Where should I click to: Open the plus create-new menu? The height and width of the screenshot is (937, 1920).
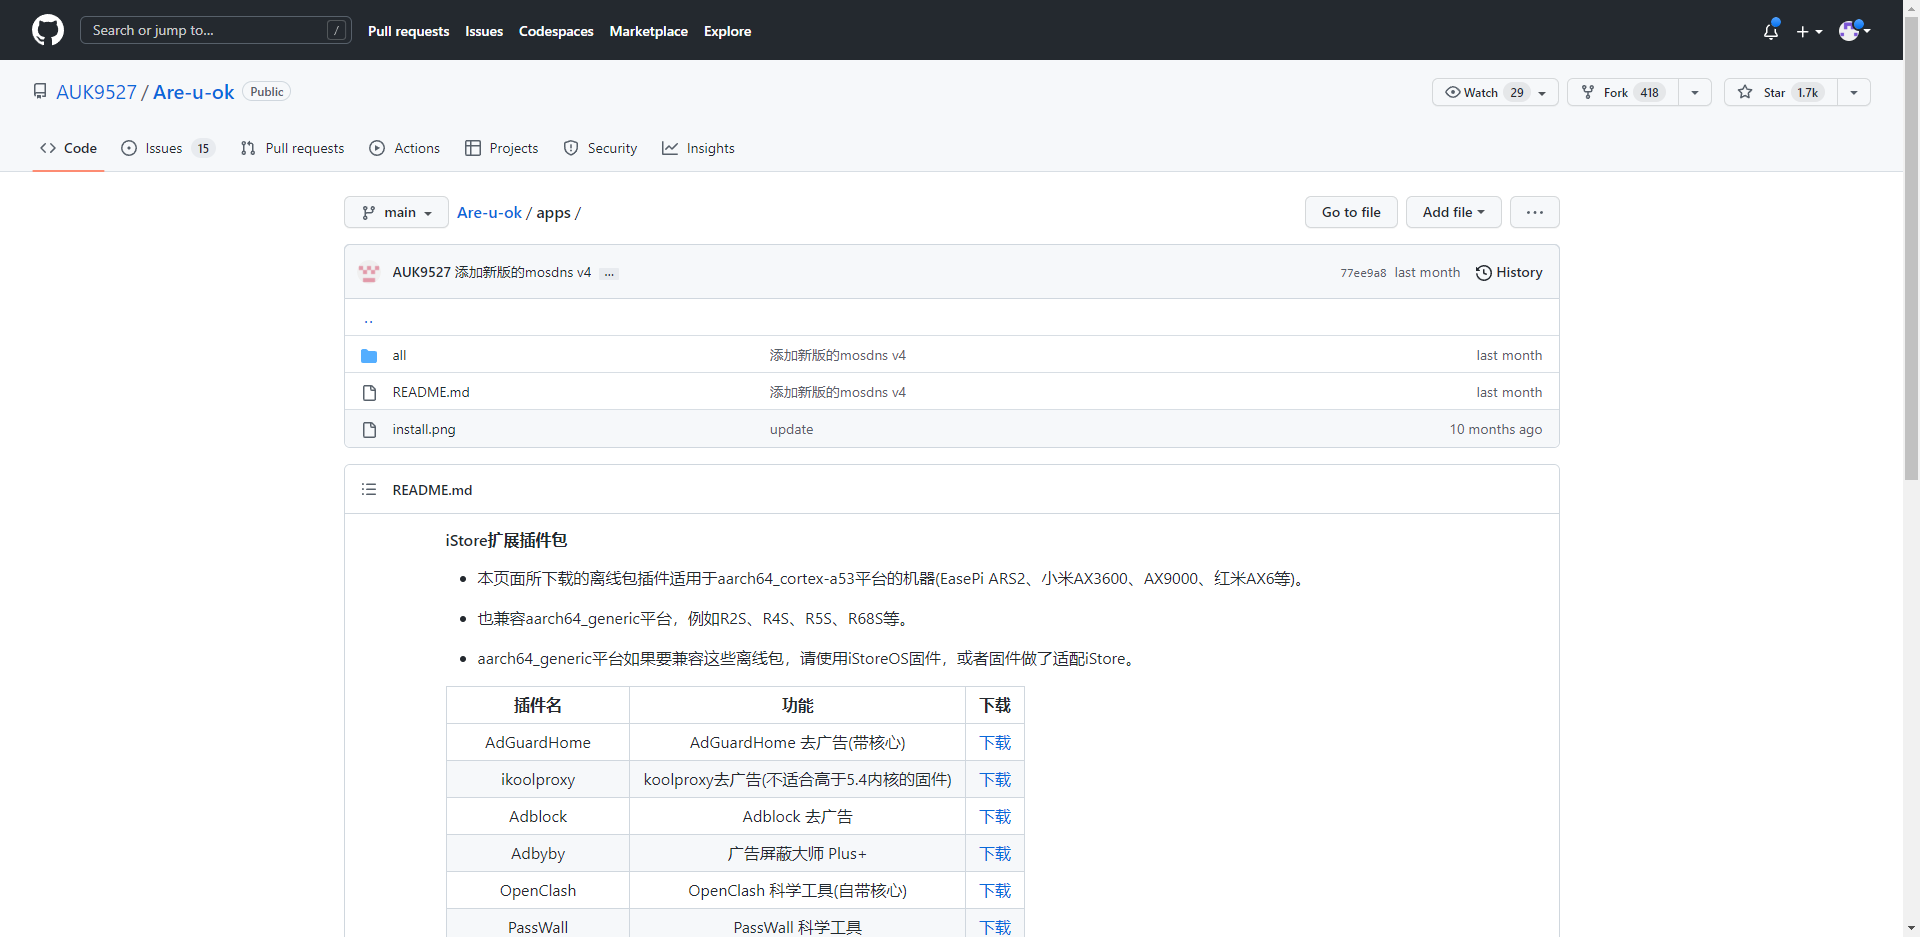pyautogui.click(x=1809, y=31)
